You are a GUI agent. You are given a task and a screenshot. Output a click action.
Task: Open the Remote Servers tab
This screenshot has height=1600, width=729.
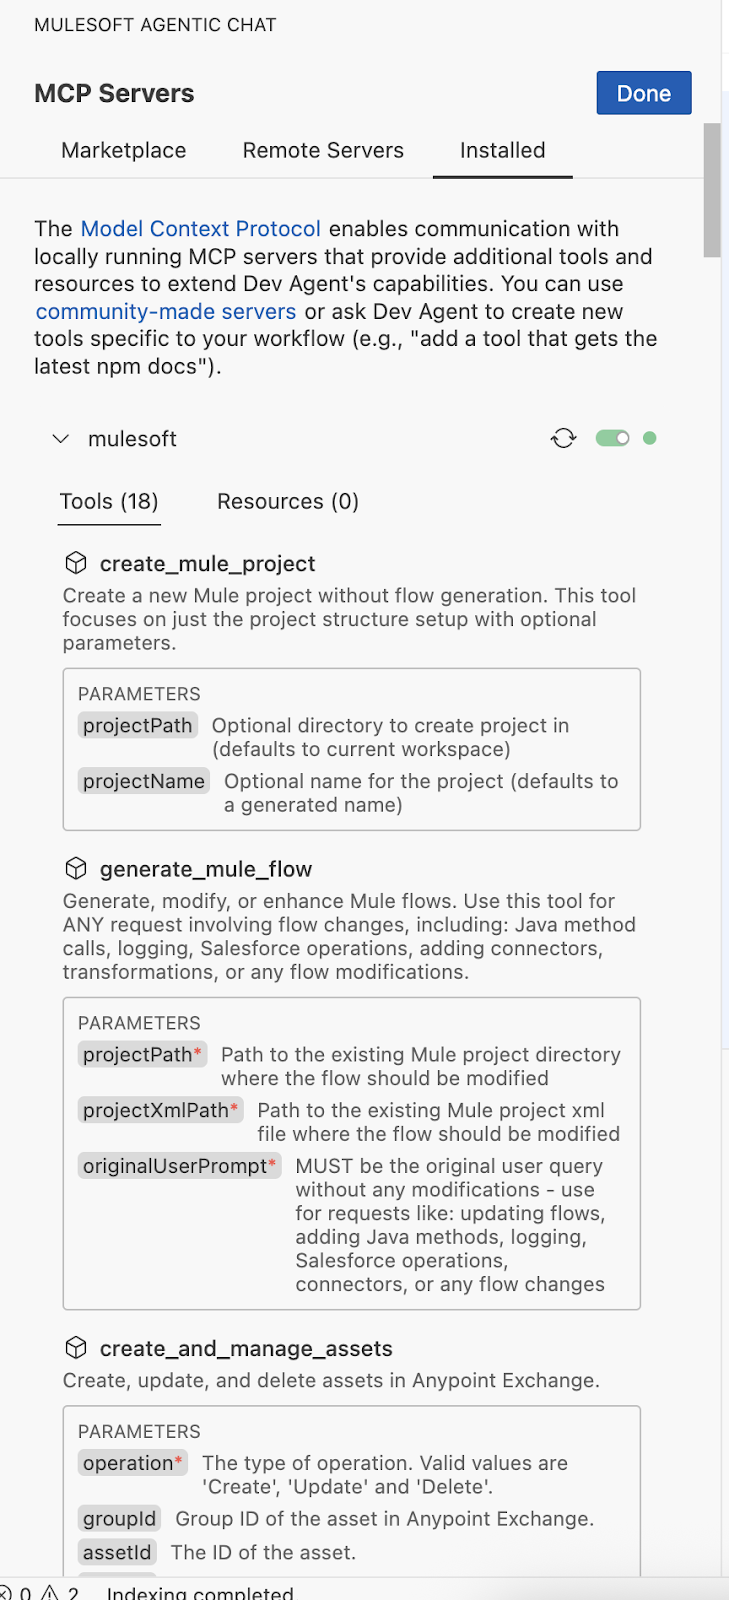pyautogui.click(x=322, y=150)
